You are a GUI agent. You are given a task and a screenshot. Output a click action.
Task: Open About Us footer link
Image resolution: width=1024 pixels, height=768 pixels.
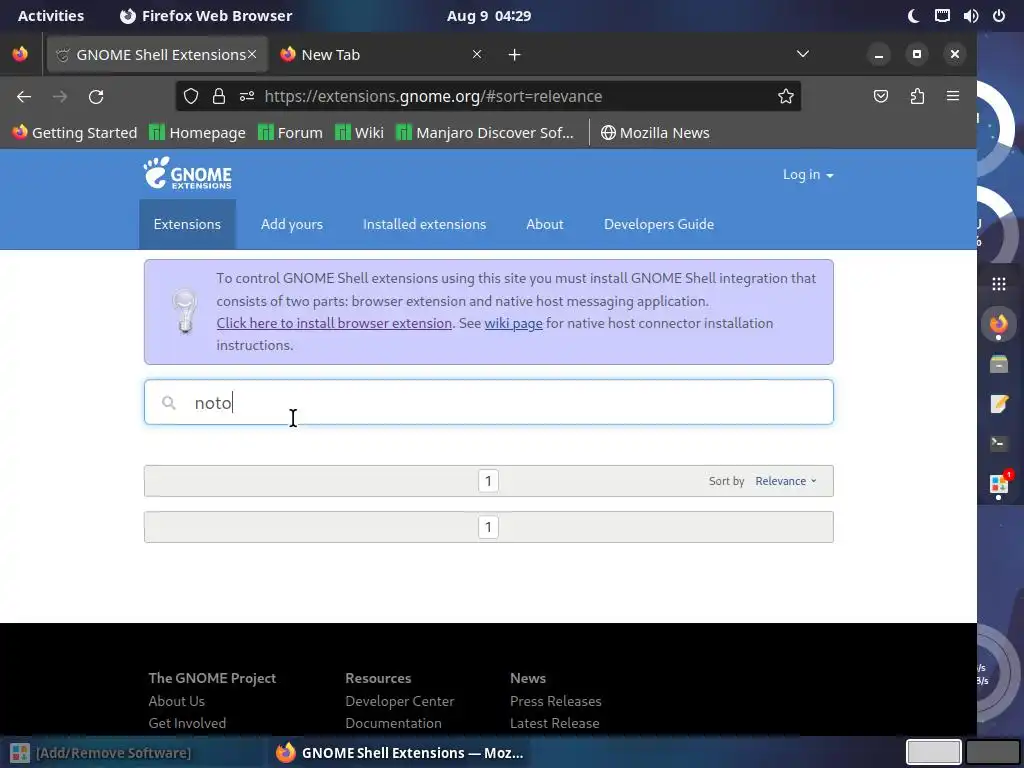[176, 701]
